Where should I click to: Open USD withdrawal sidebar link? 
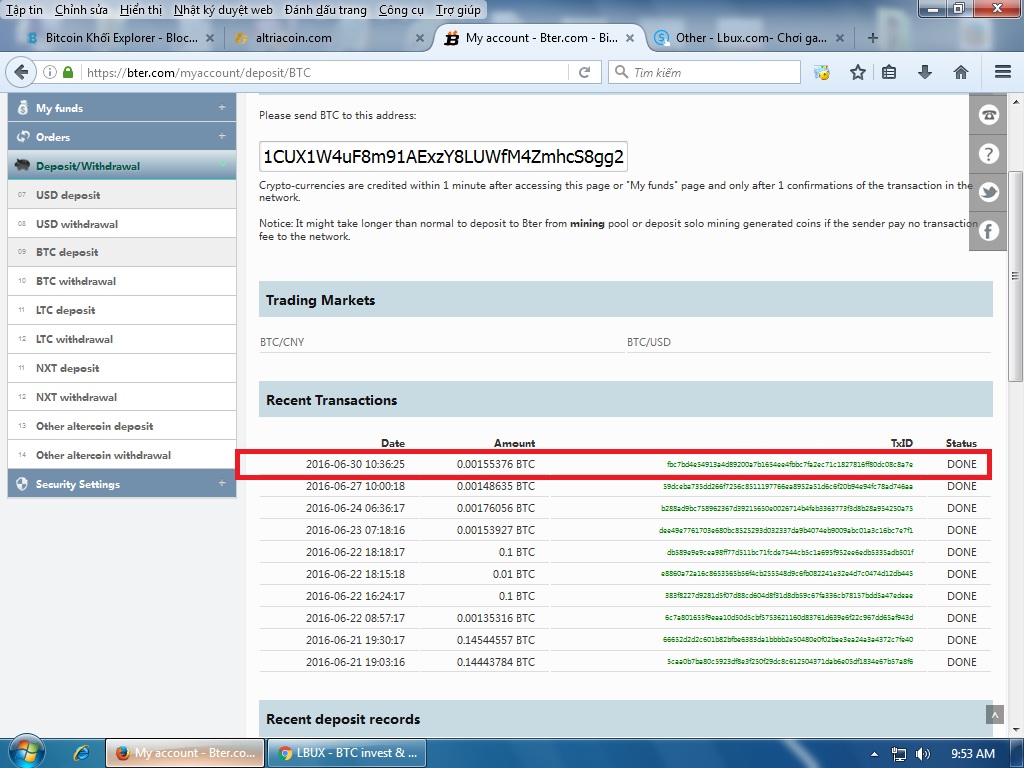click(122, 224)
